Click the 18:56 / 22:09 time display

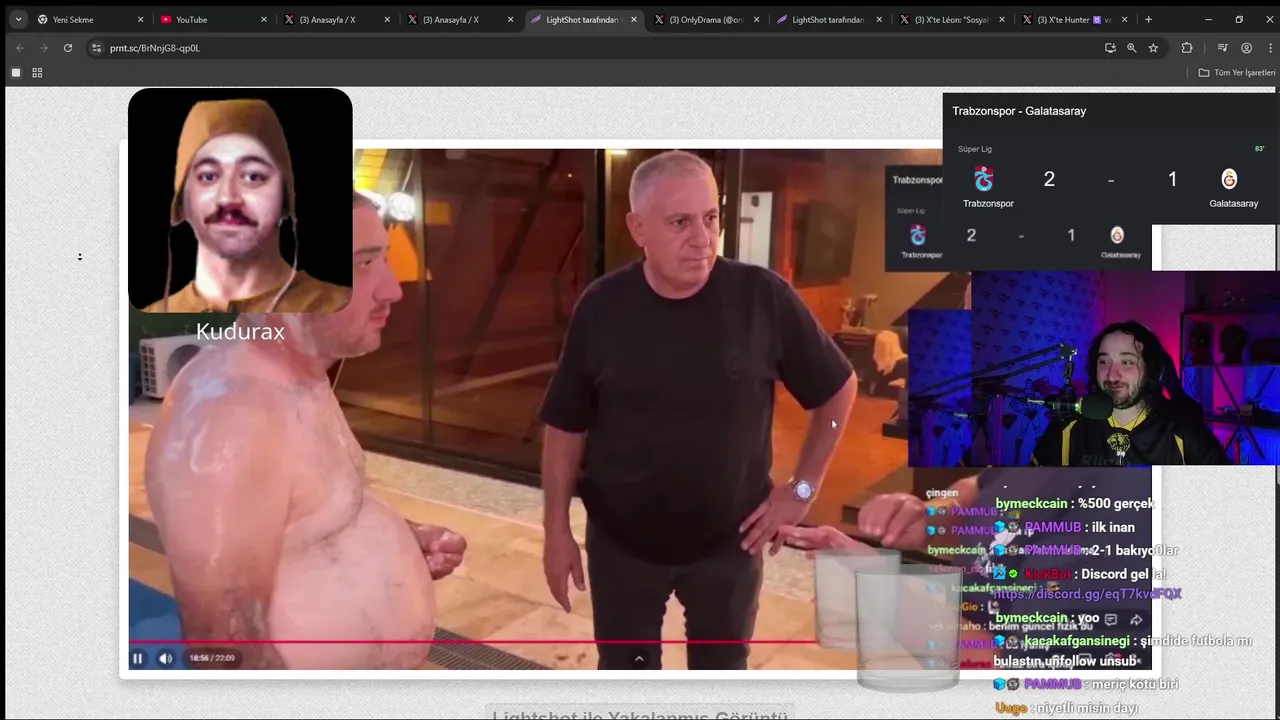[212, 658]
